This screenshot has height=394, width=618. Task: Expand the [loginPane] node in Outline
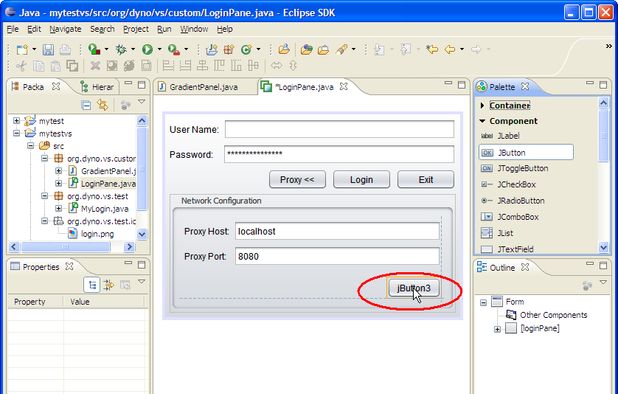497,329
